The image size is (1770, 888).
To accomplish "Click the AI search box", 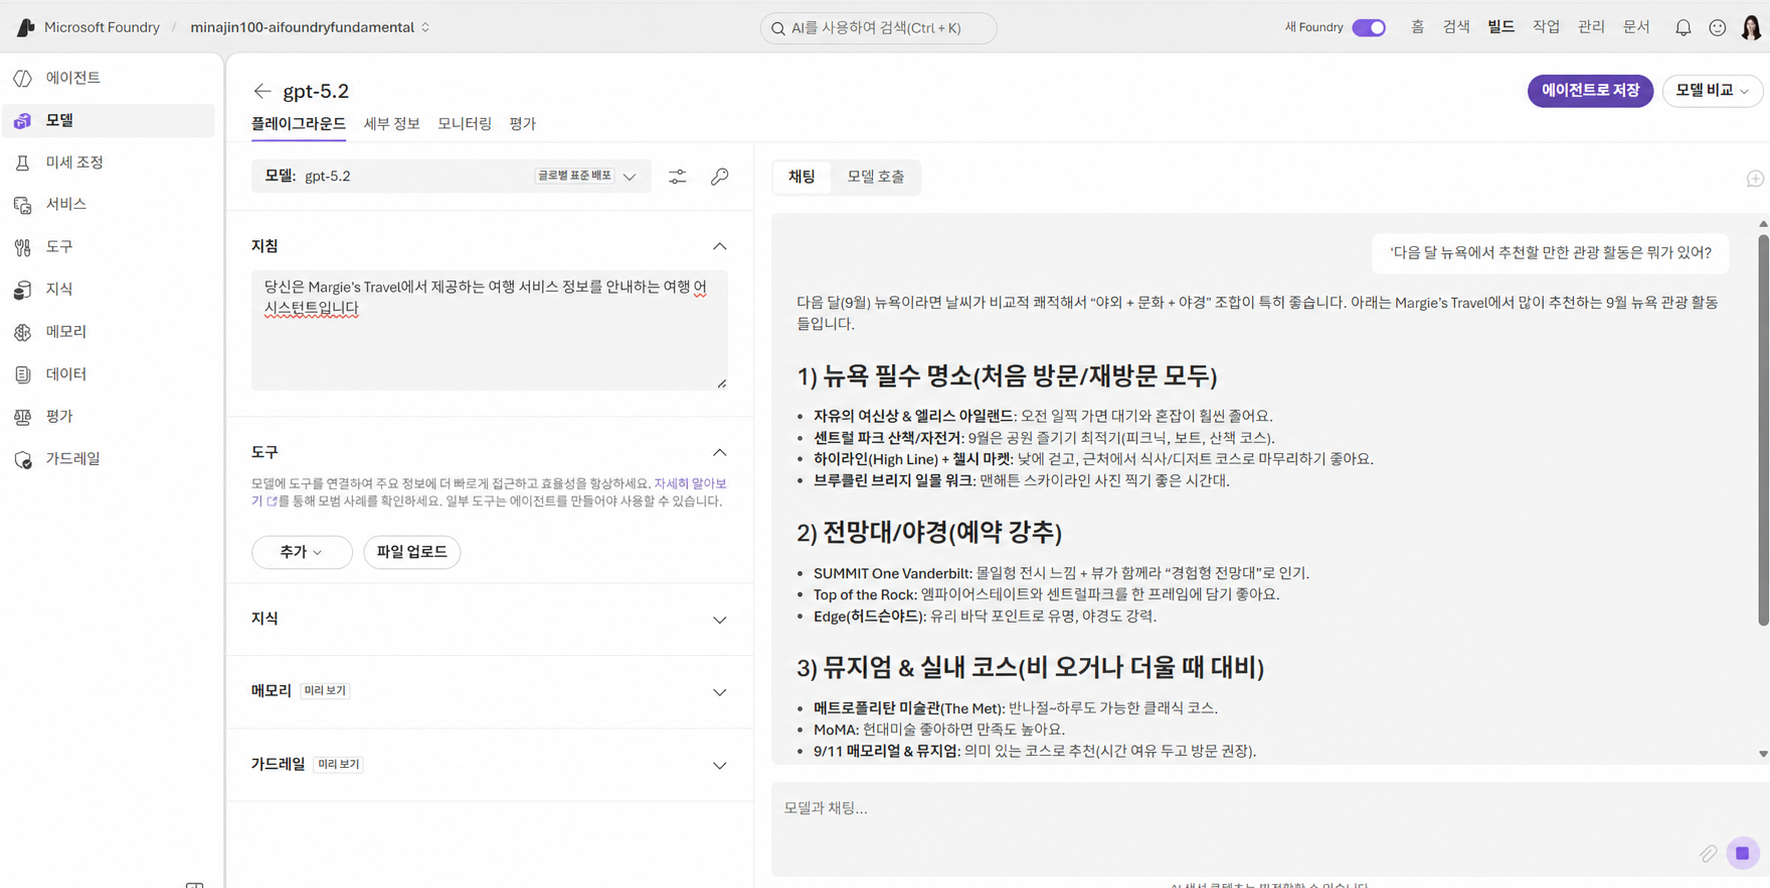I will 878,28.
